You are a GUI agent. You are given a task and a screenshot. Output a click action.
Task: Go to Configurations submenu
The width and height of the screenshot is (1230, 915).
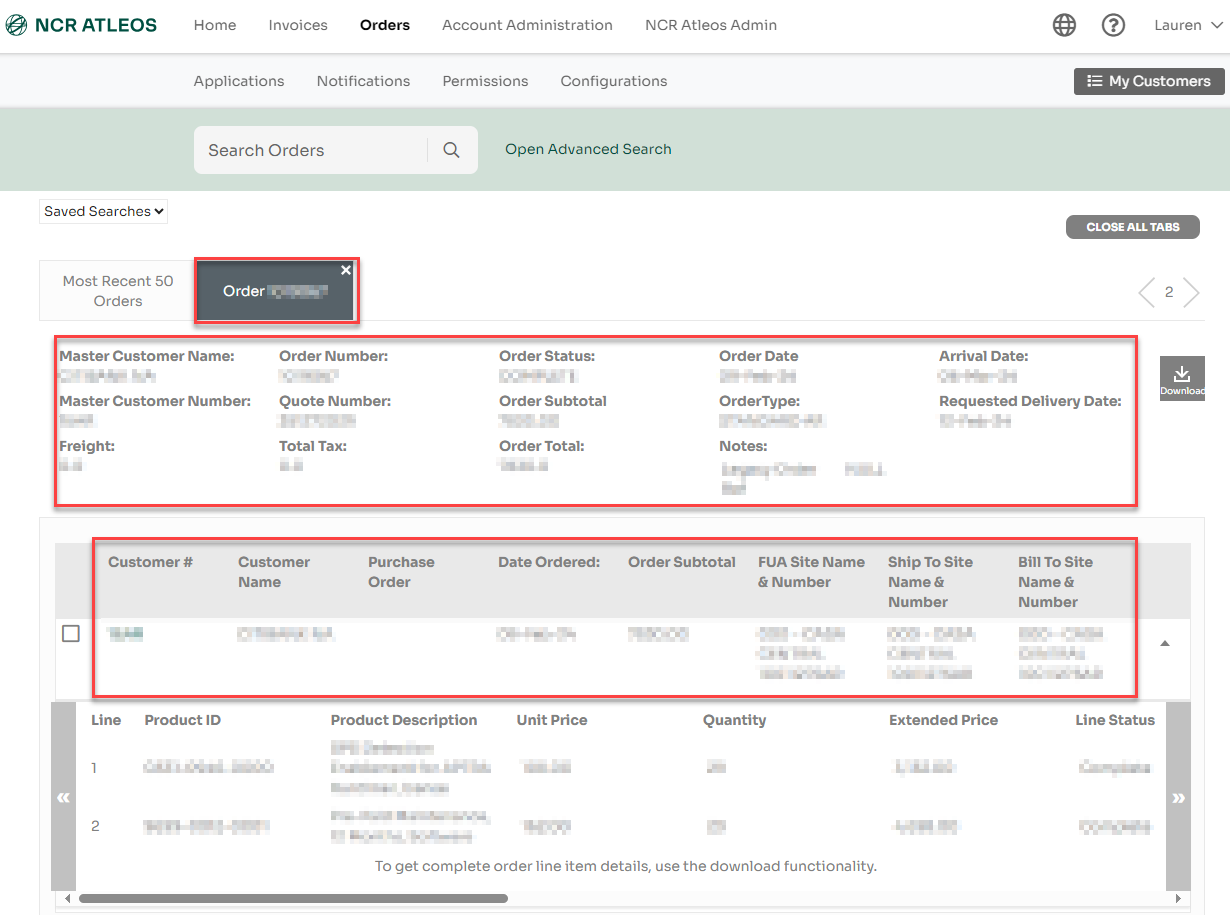[x=614, y=81]
